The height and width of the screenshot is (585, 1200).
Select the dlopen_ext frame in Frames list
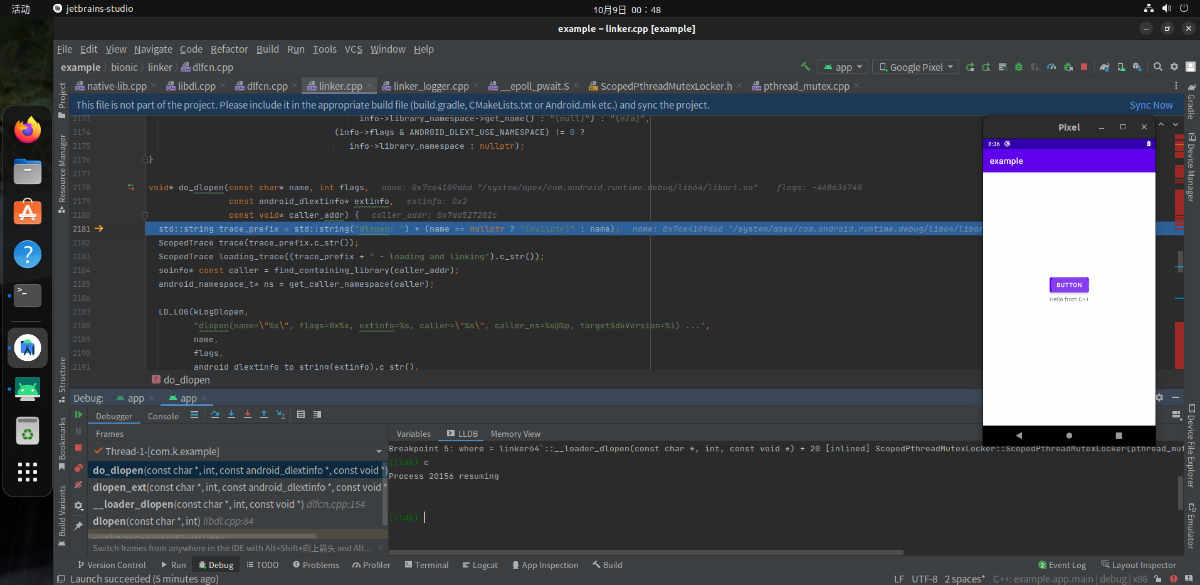[237, 487]
